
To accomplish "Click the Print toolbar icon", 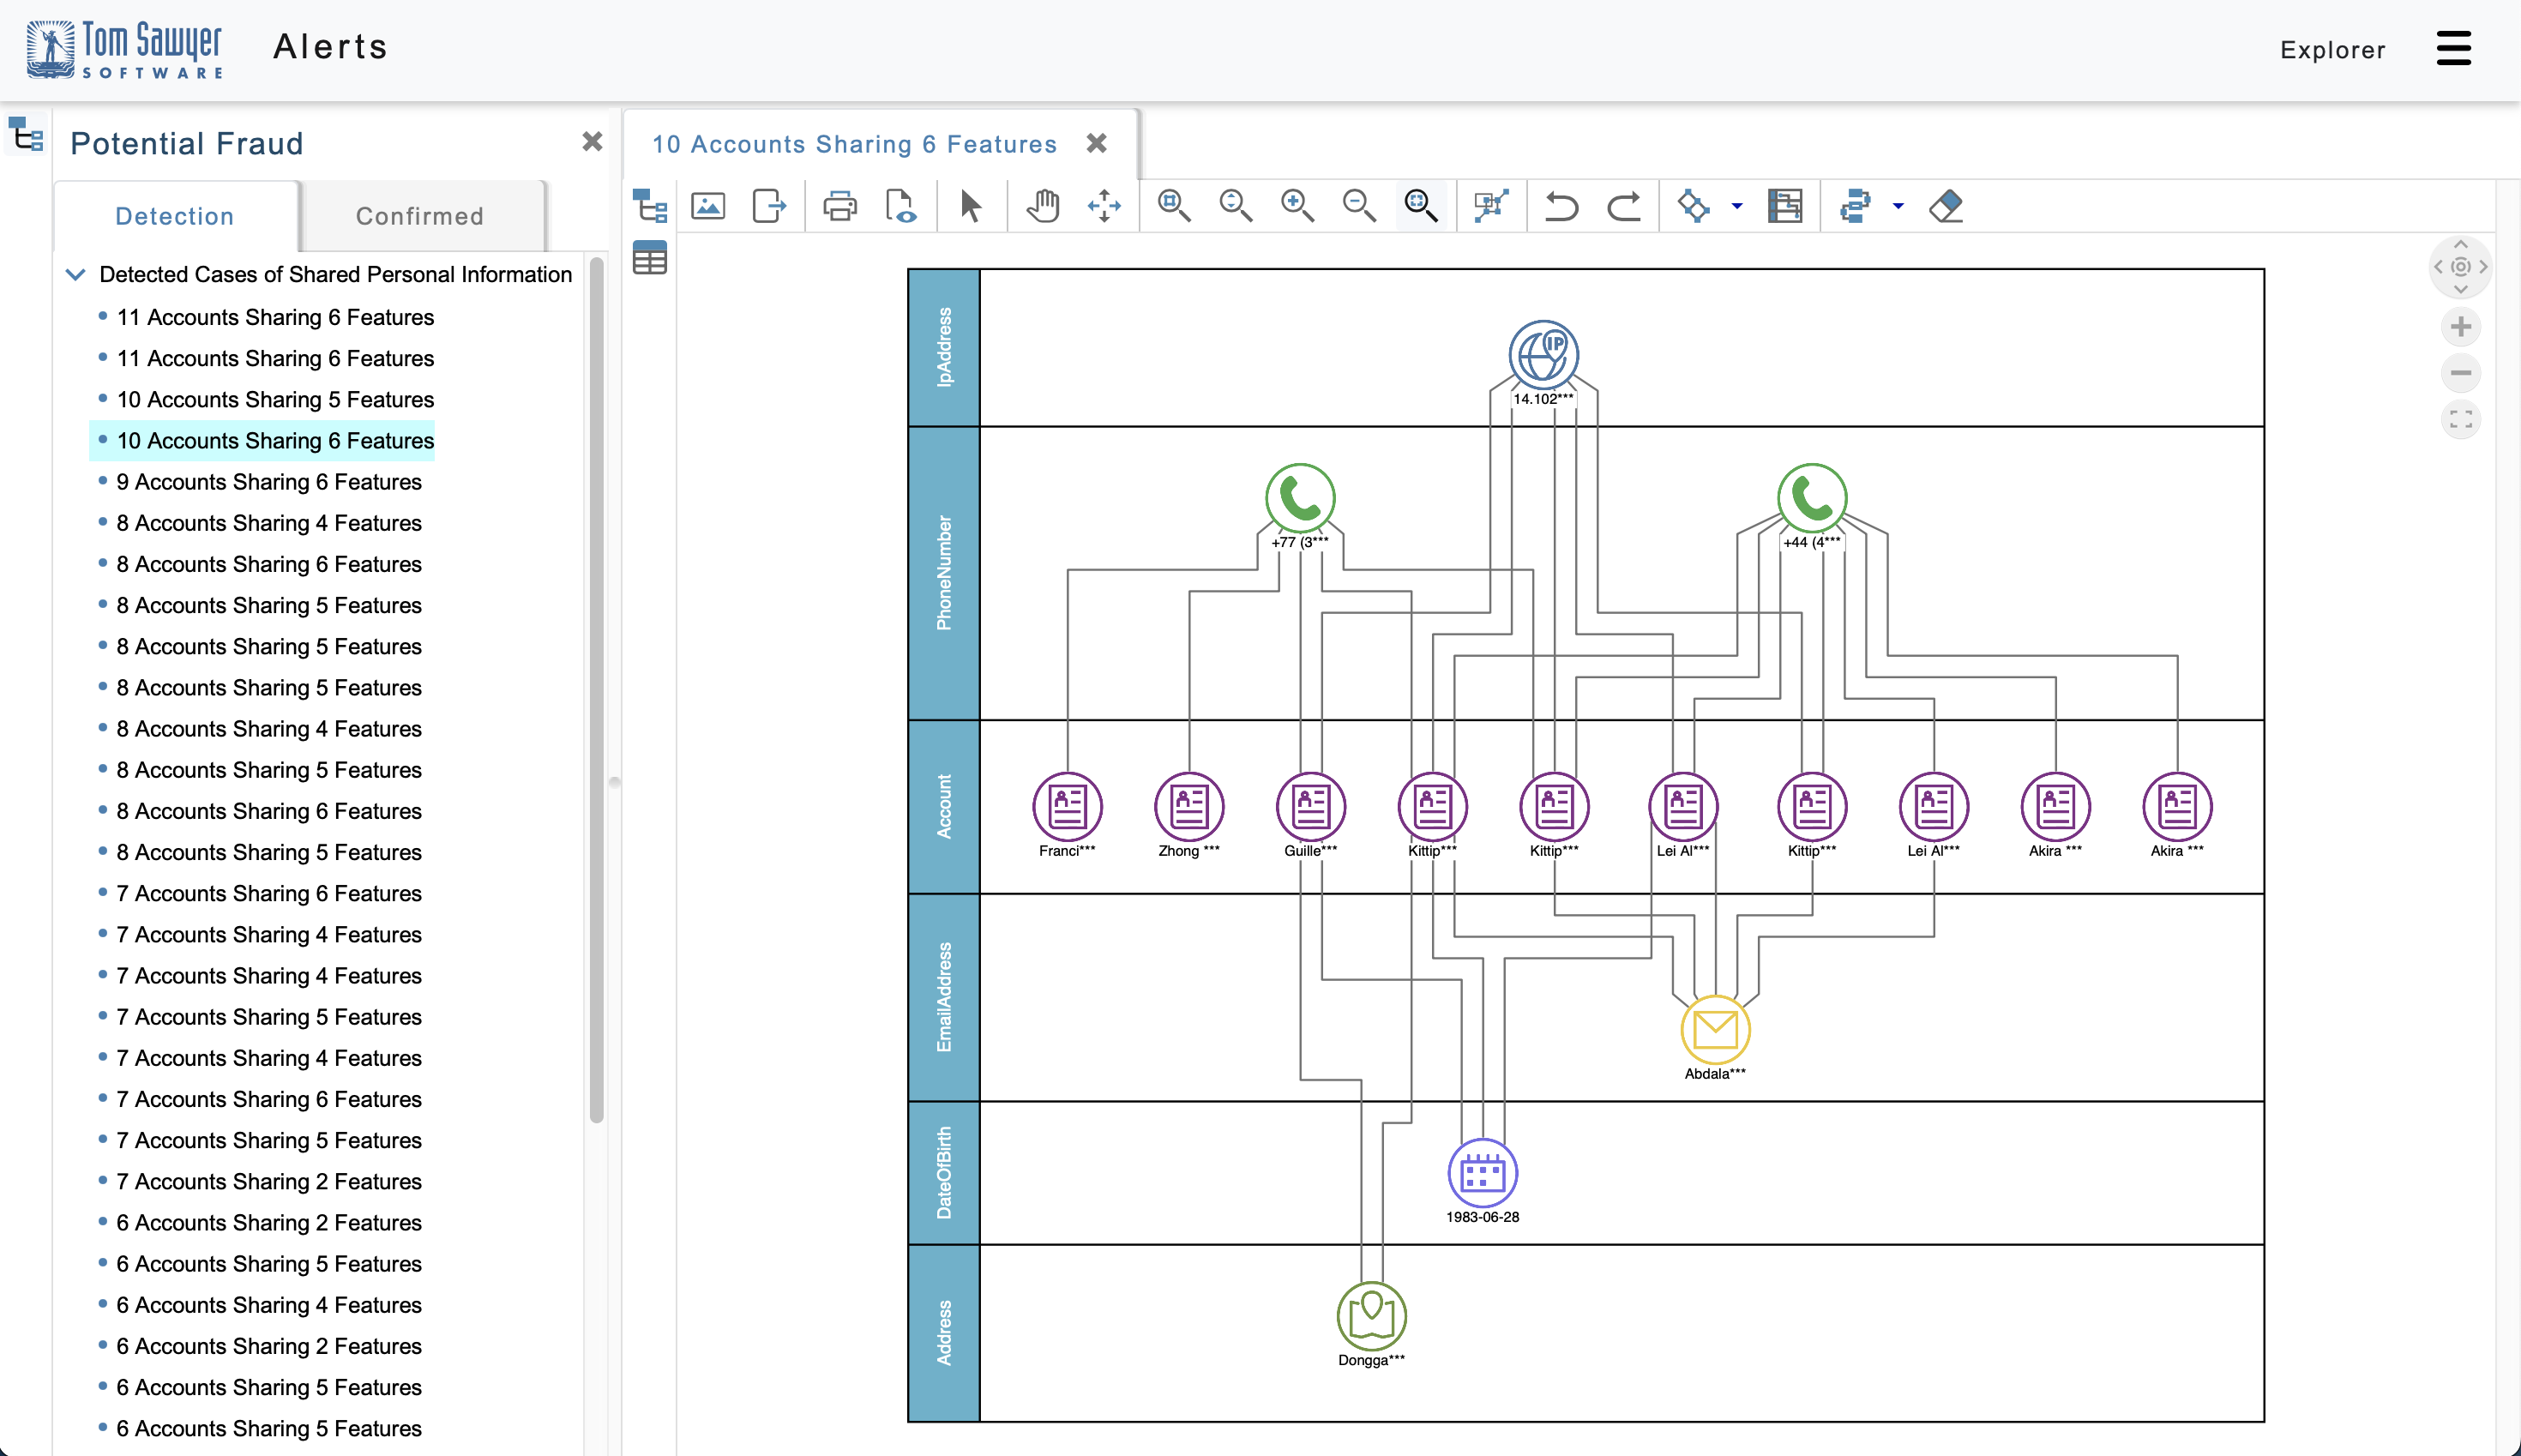I will (839, 206).
